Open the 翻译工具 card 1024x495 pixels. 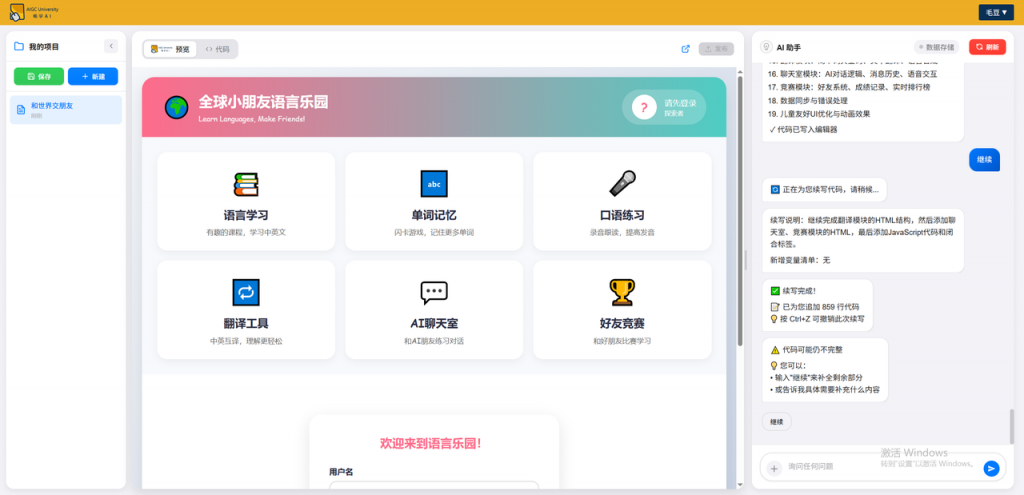tap(246, 309)
